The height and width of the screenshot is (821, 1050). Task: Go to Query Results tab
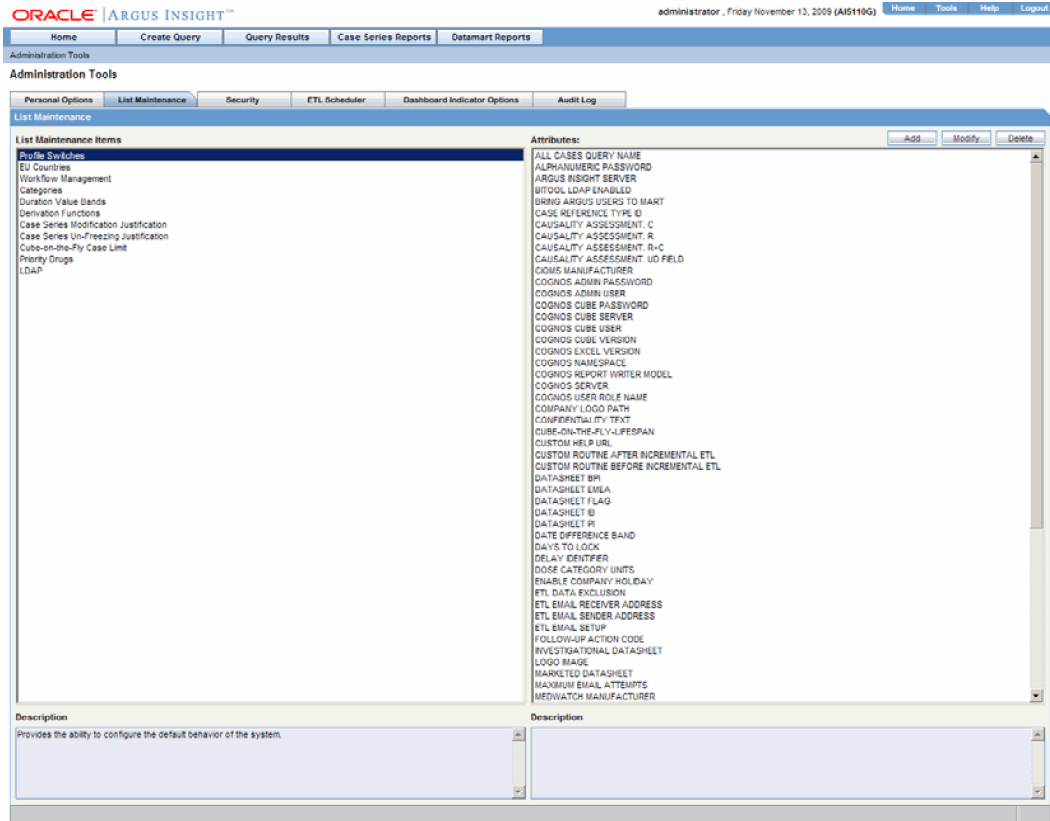point(277,37)
